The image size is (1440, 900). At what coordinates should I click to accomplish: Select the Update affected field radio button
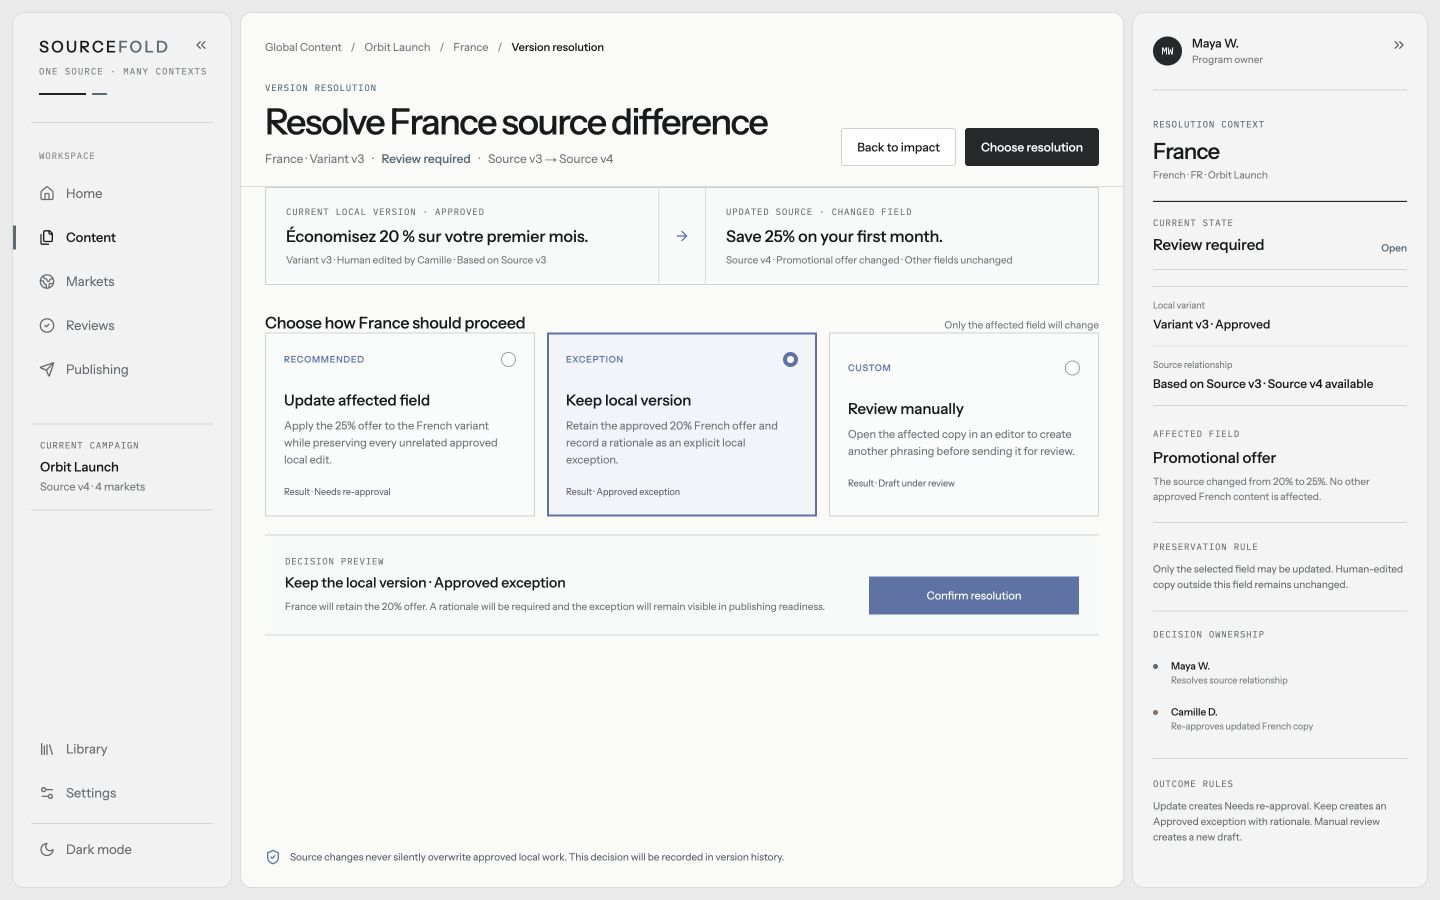point(508,360)
